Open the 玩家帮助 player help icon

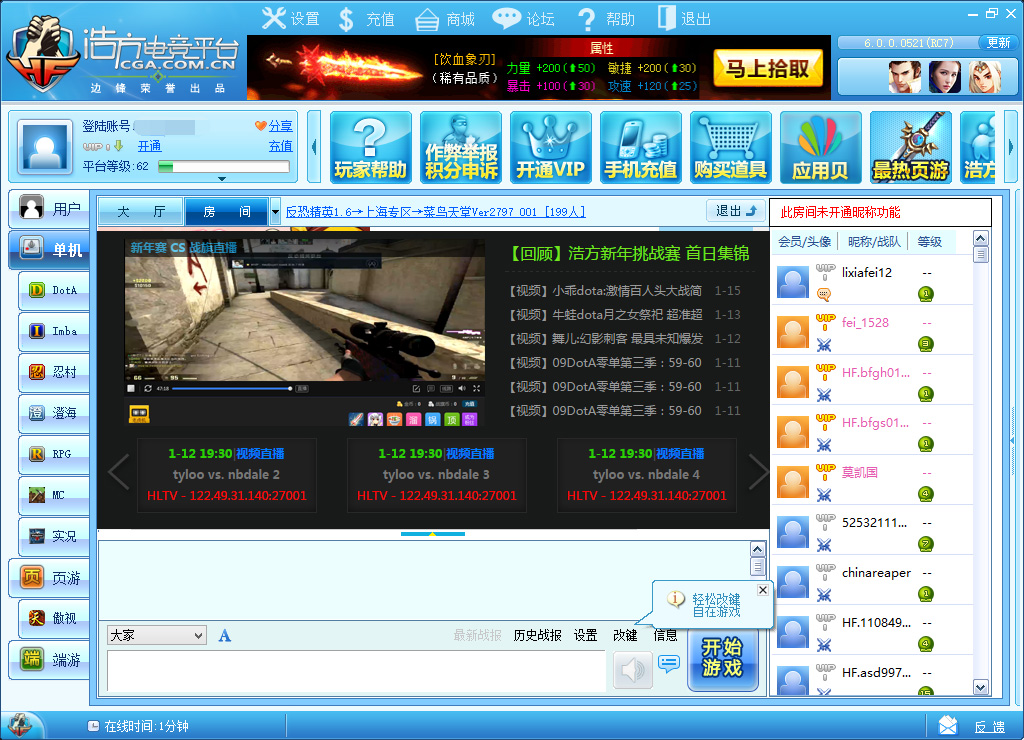370,147
